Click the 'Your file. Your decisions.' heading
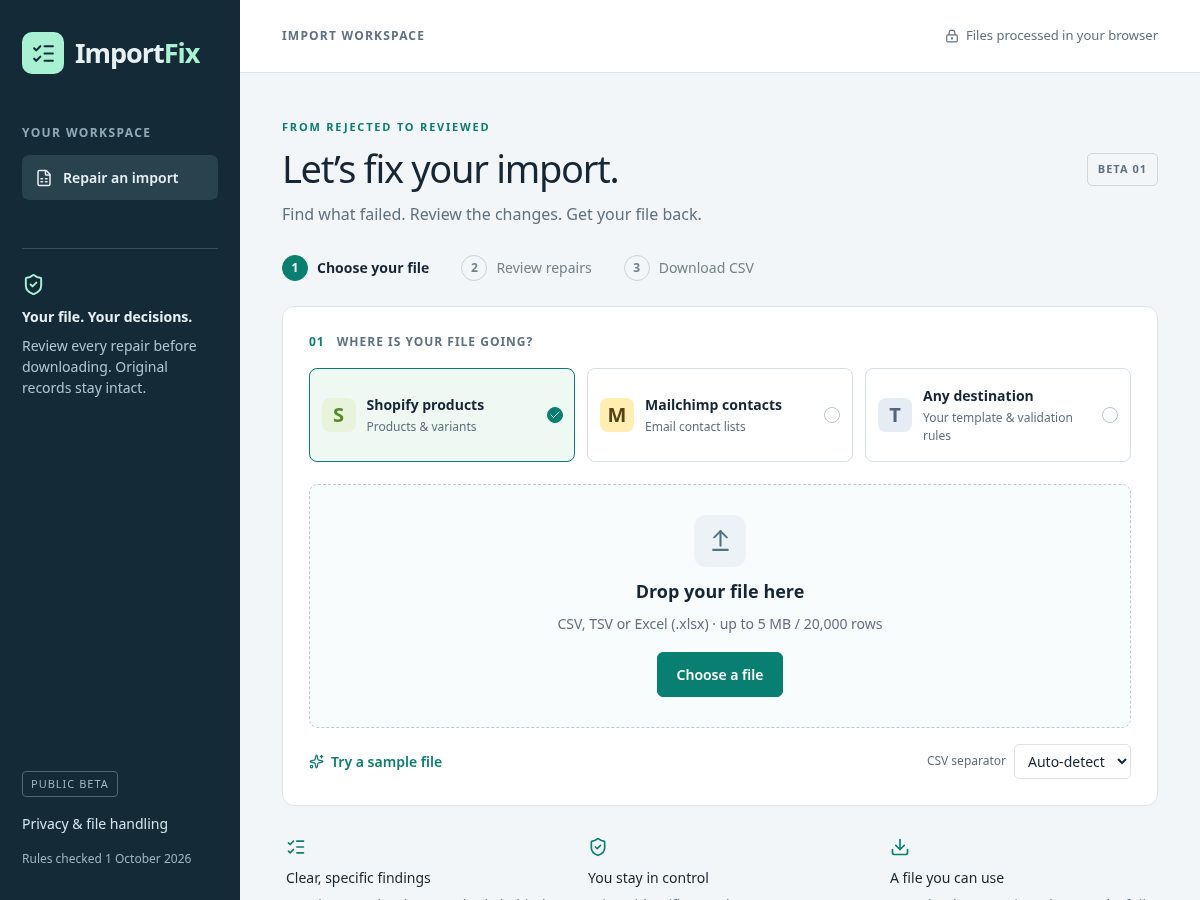 (x=107, y=317)
